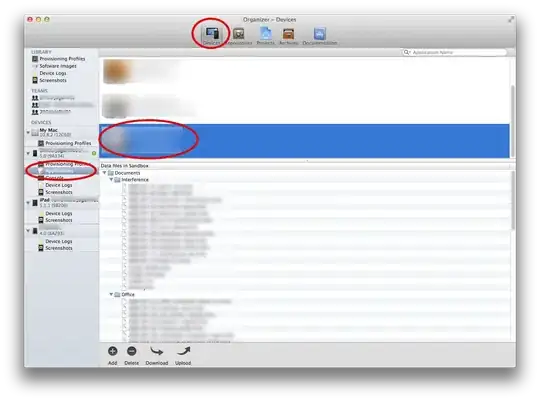Select the app row with gray icon
The height and width of the screenshot is (401, 540).
(x=304, y=106)
